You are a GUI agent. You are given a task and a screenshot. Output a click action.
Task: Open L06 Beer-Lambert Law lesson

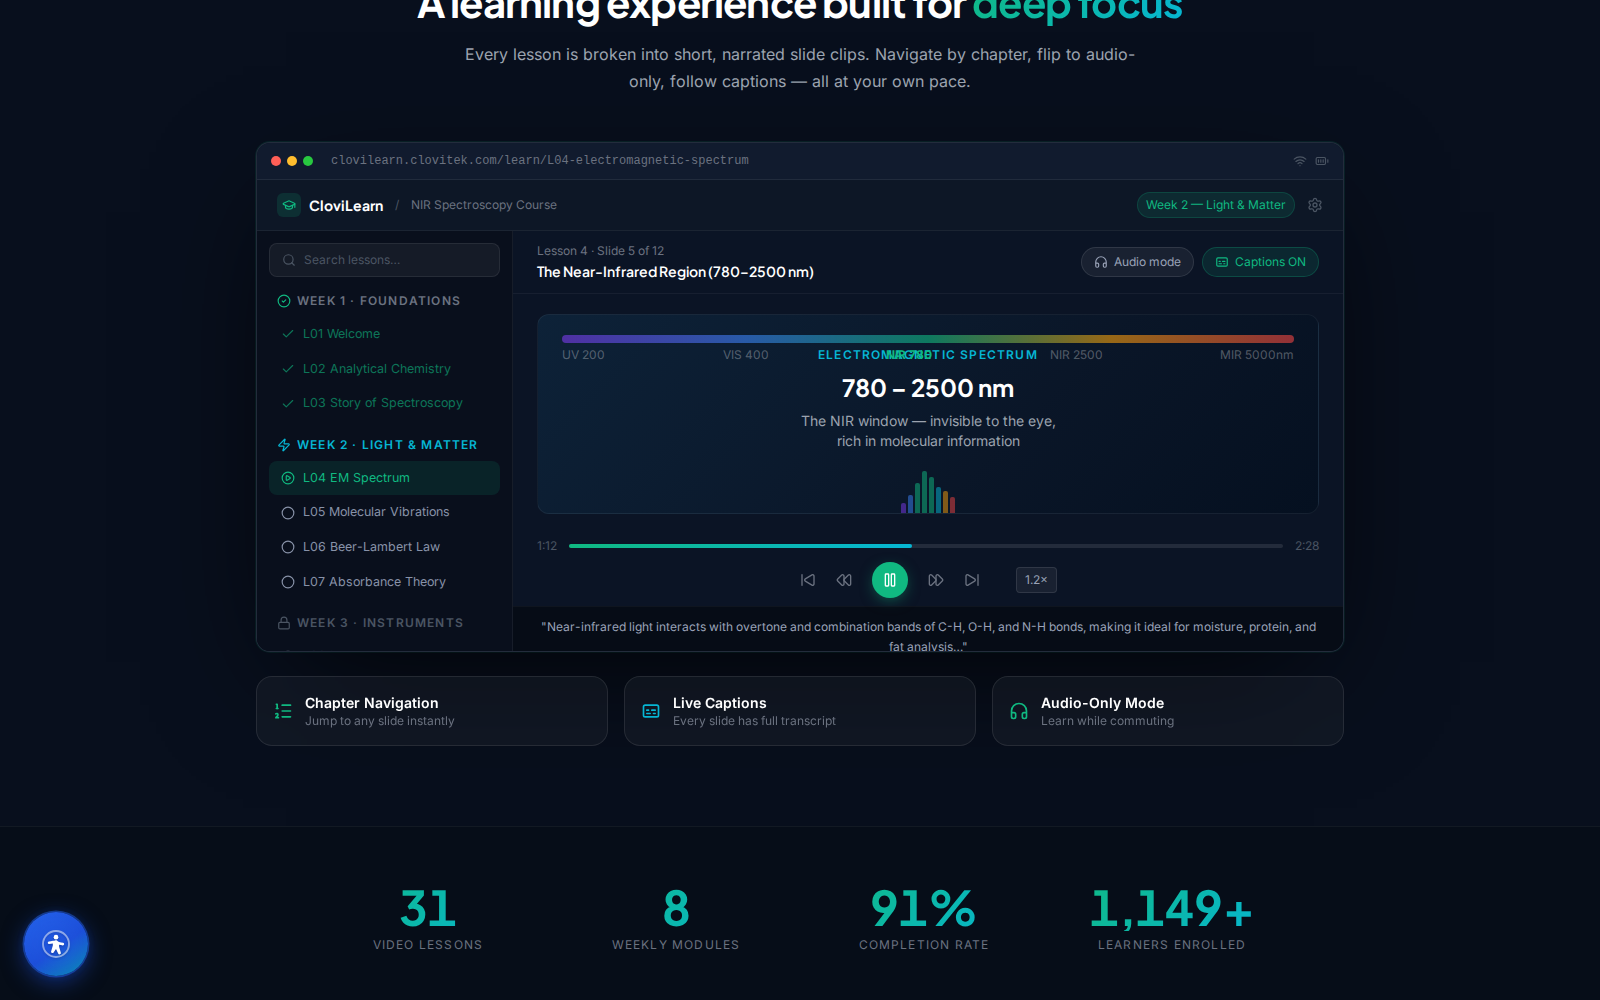384,547
